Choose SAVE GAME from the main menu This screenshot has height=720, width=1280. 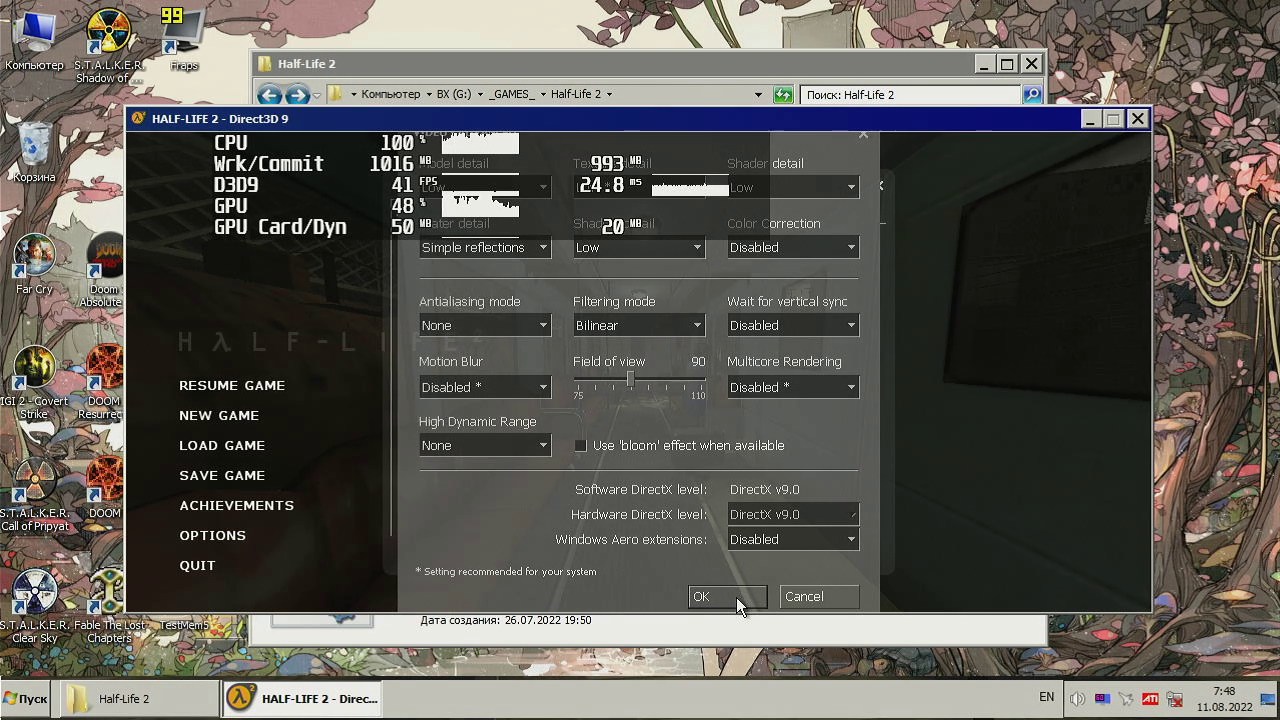click(222, 476)
